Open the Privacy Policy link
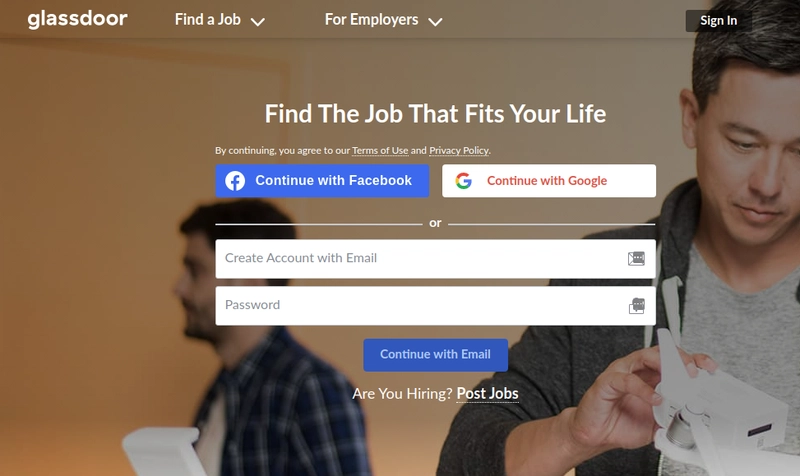The image size is (800, 476). pos(459,151)
